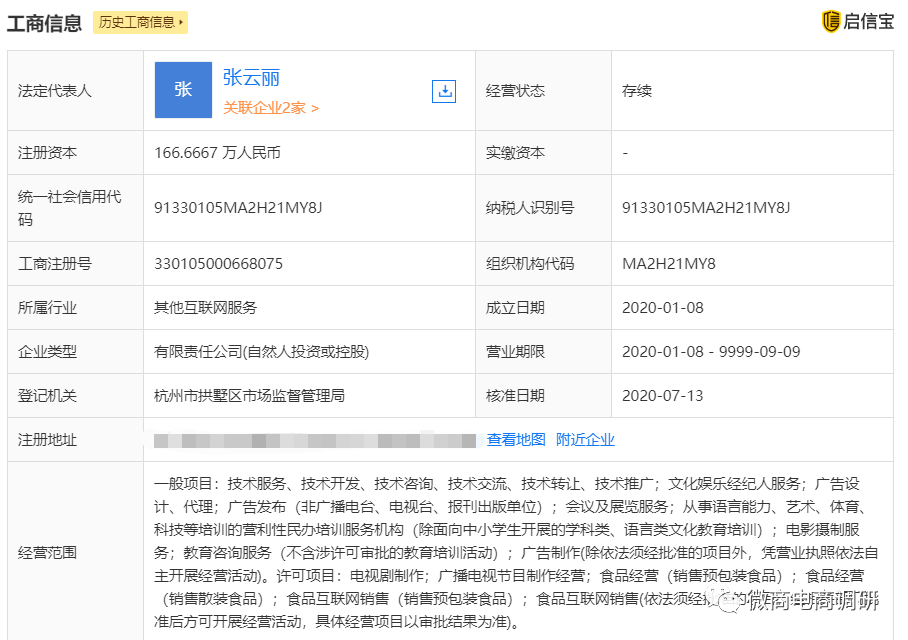The width and height of the screenshot is (908, 640).
Task: Click the 企业类型 label cell
Action: [x=75, y=352]
